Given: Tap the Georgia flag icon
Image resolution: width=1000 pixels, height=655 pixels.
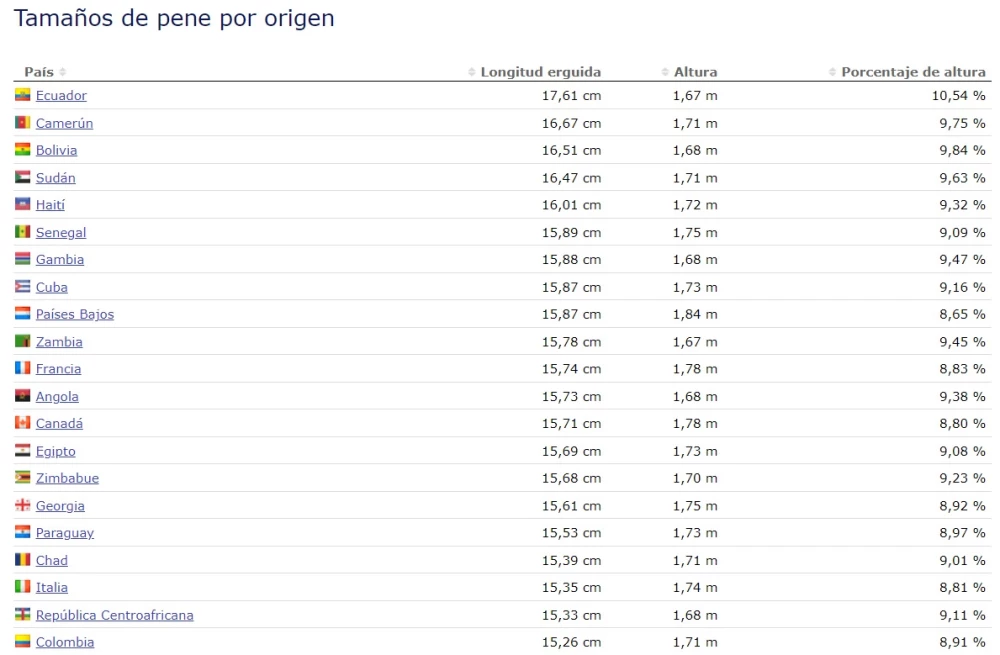Looking at the screenshot, I should [x=22, y=505].
